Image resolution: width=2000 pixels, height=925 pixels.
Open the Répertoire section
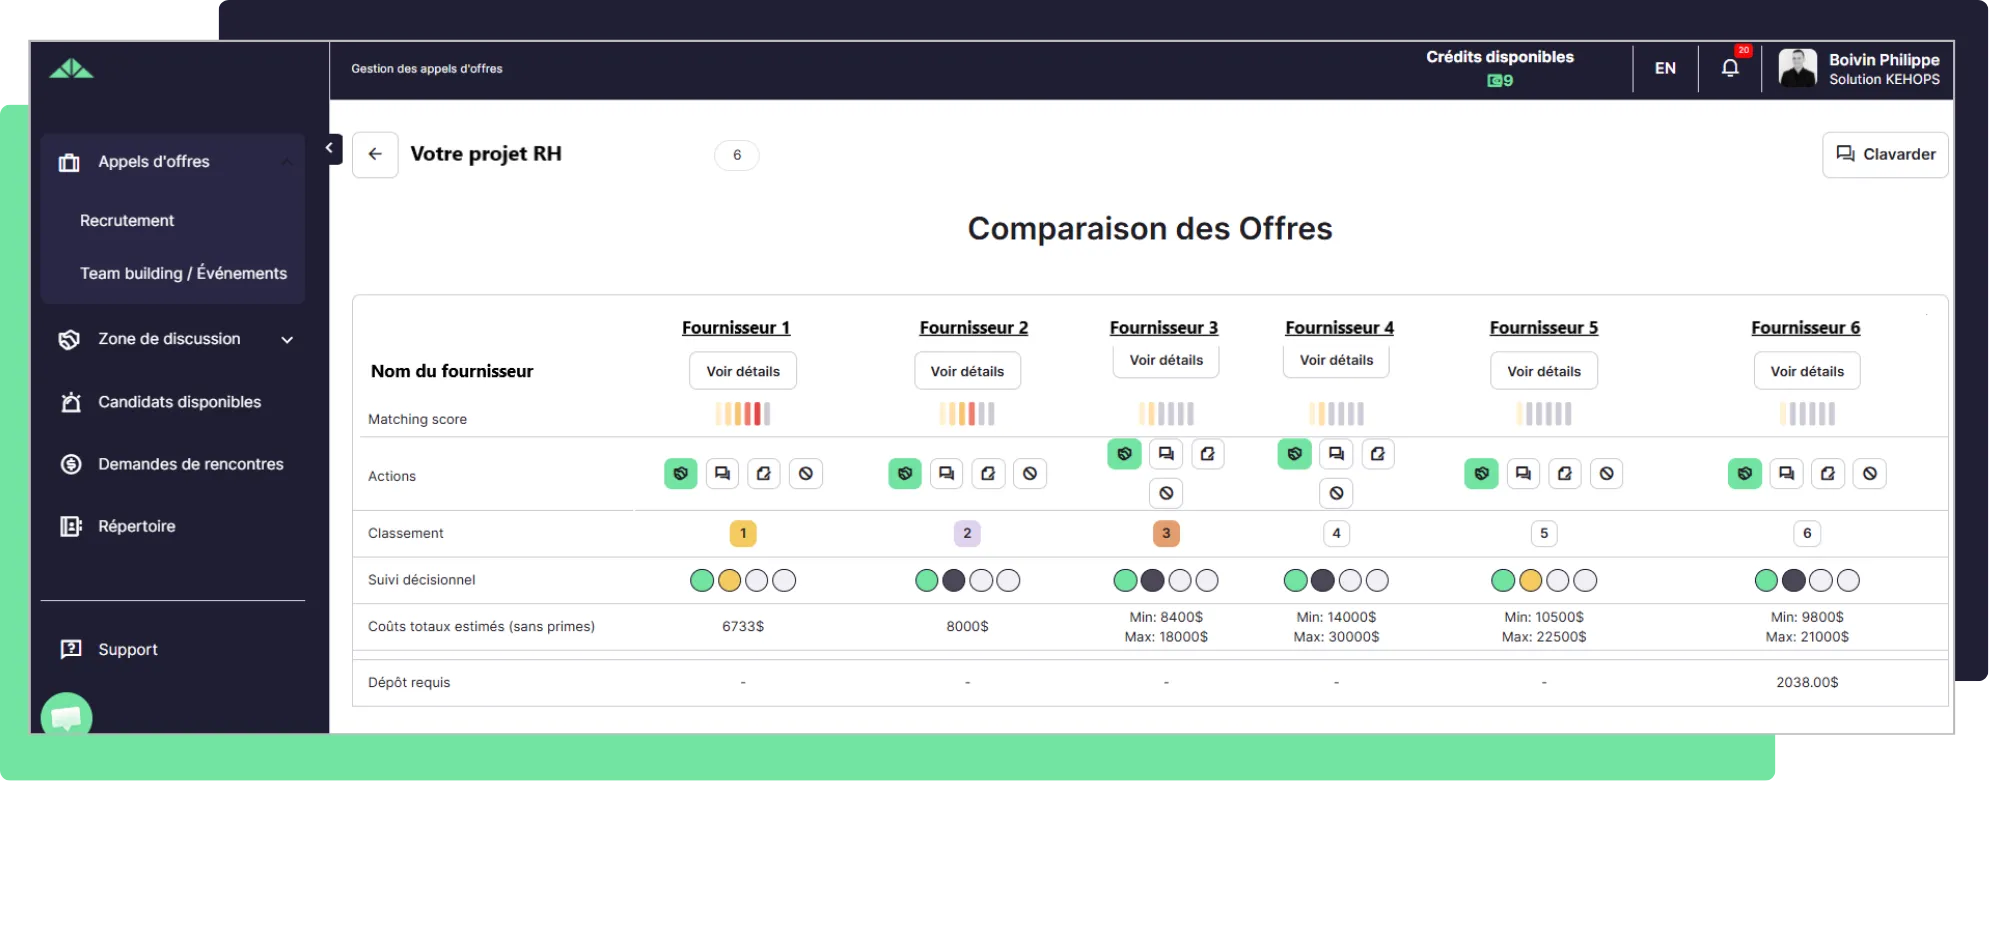(136, 526)
